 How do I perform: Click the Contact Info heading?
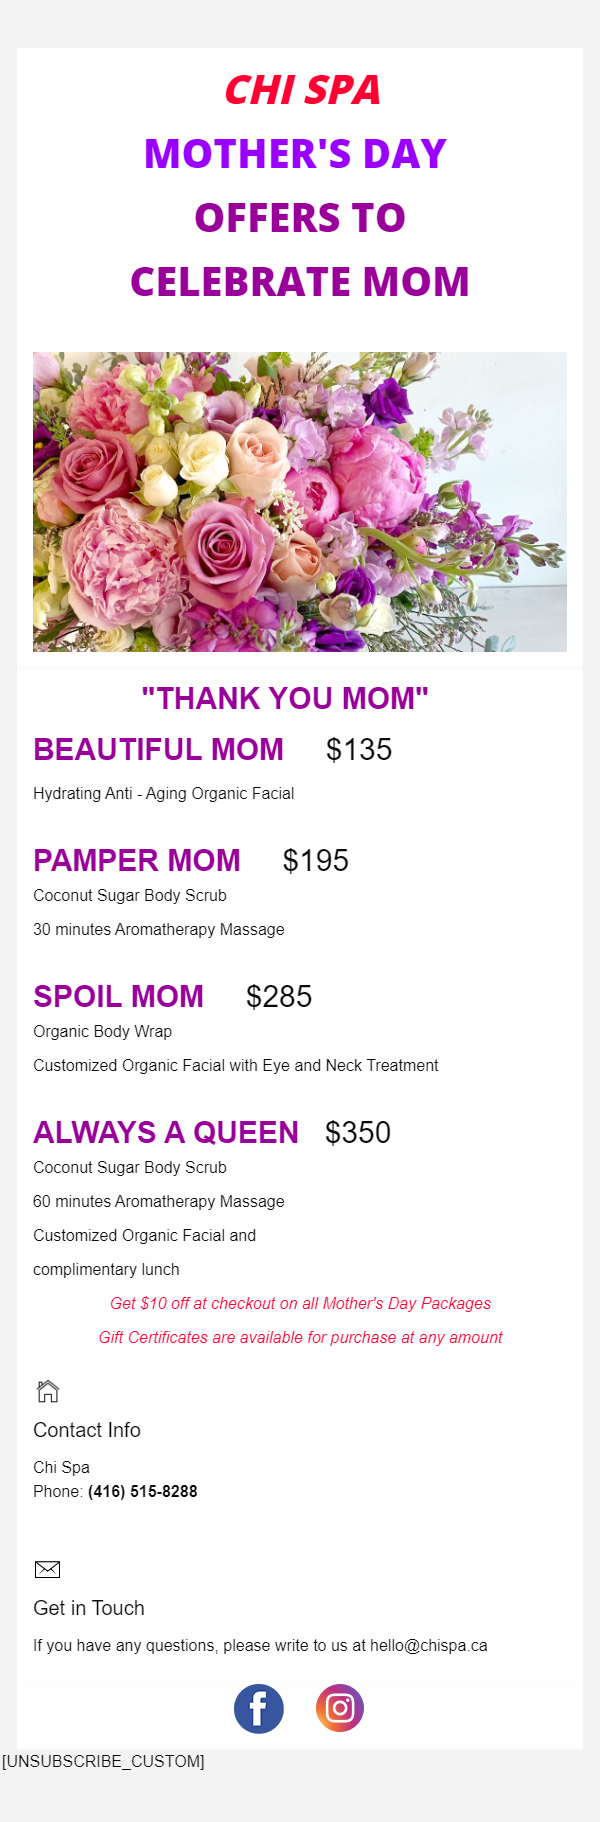87,1430
